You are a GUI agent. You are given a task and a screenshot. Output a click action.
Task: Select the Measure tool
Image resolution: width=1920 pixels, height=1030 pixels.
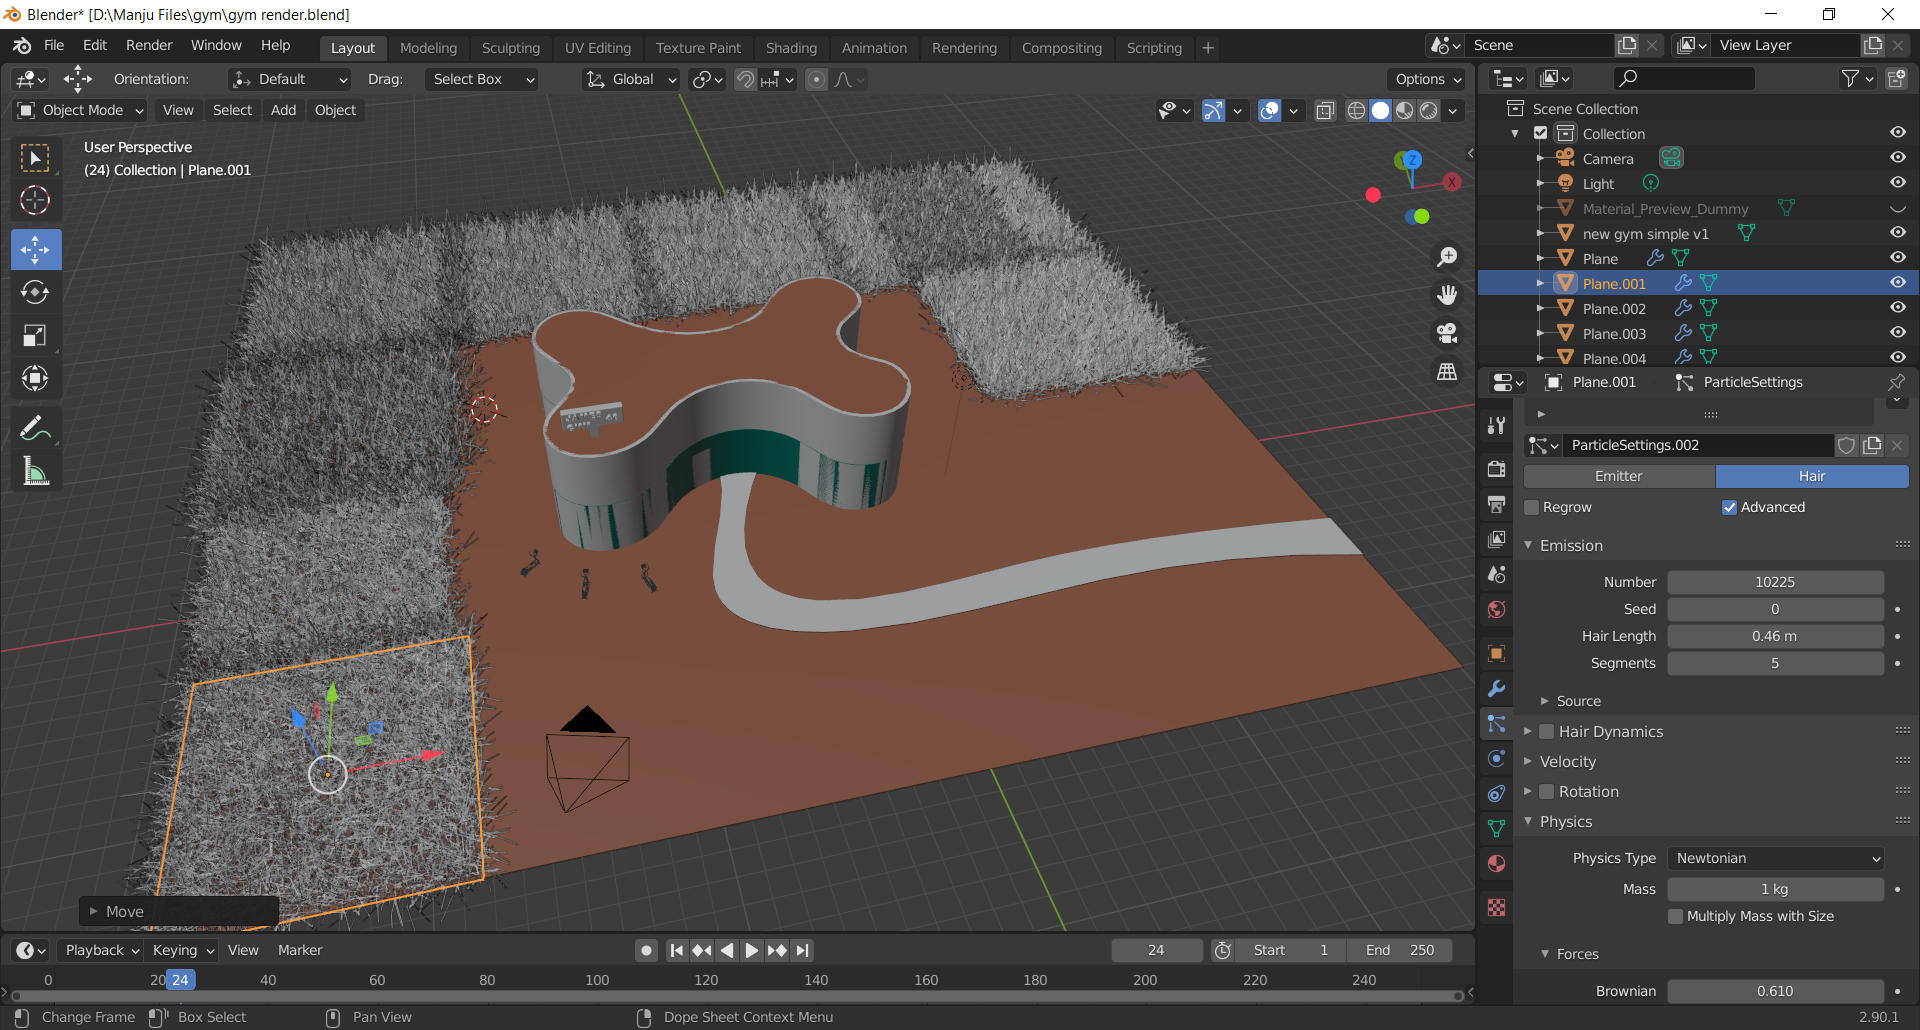35,471
